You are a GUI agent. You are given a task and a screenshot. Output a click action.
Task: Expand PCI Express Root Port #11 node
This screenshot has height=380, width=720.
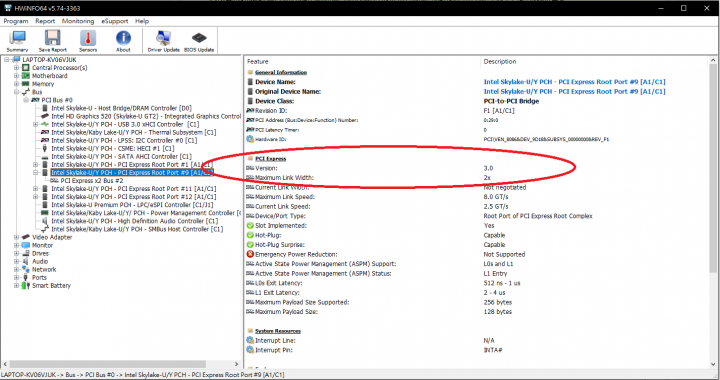click(x=35, y=189)
